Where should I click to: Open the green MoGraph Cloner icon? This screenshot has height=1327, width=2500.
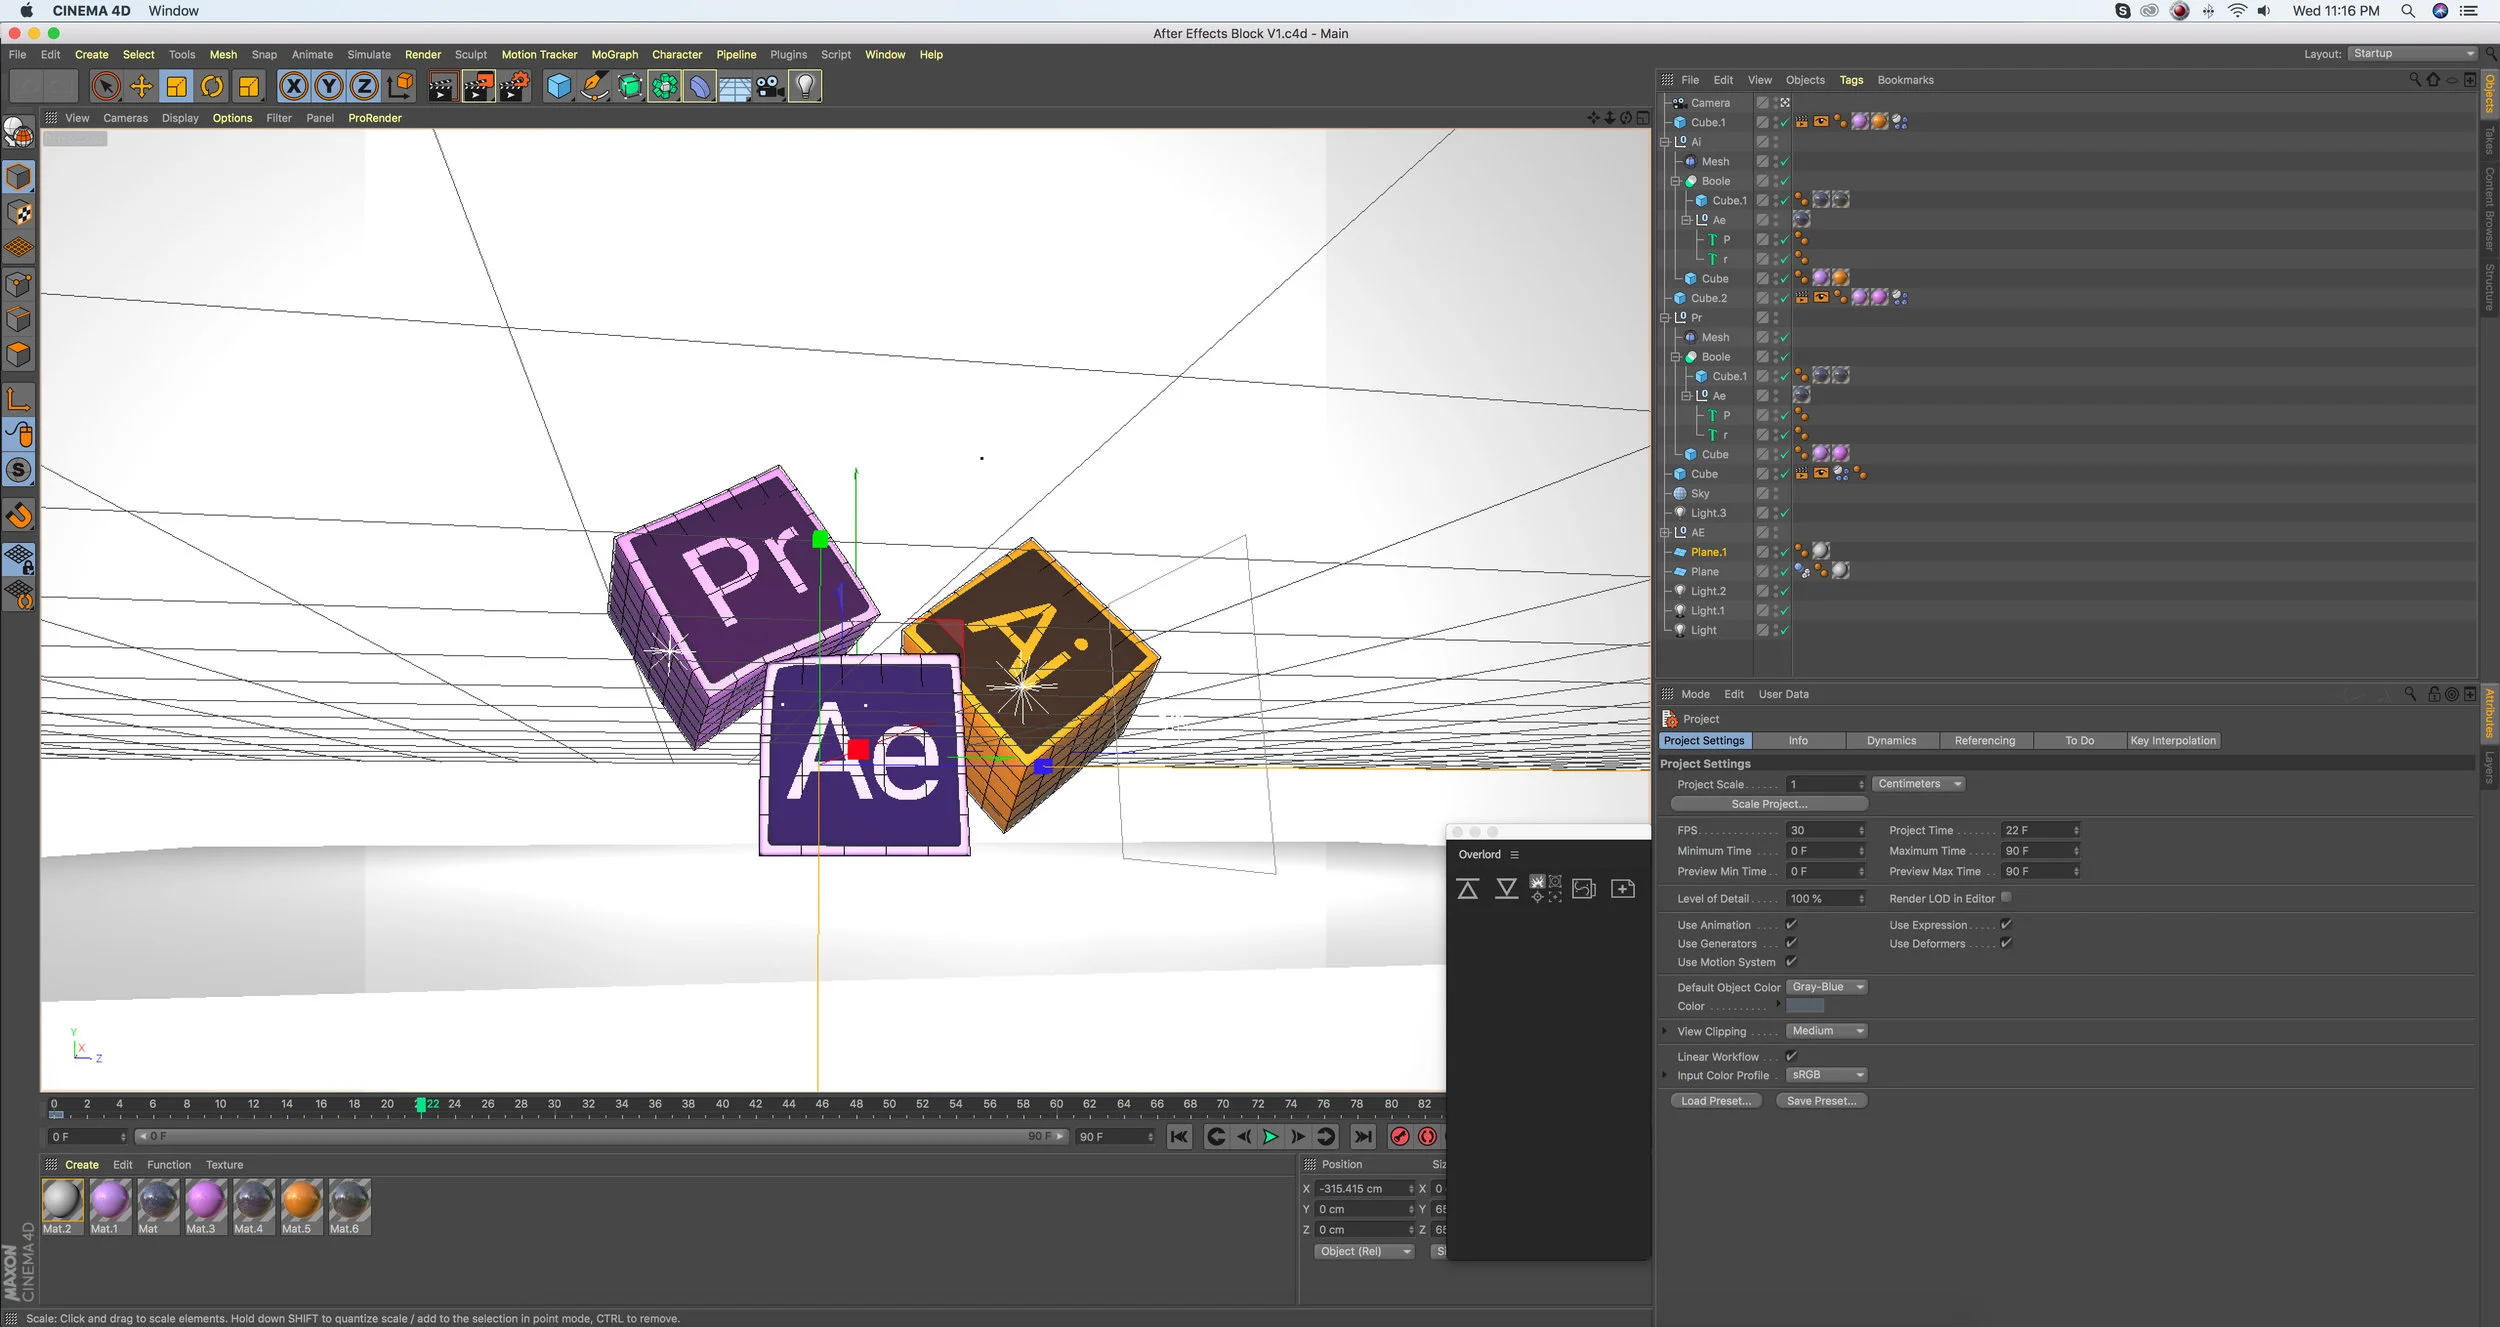click(x=665, y=87)
